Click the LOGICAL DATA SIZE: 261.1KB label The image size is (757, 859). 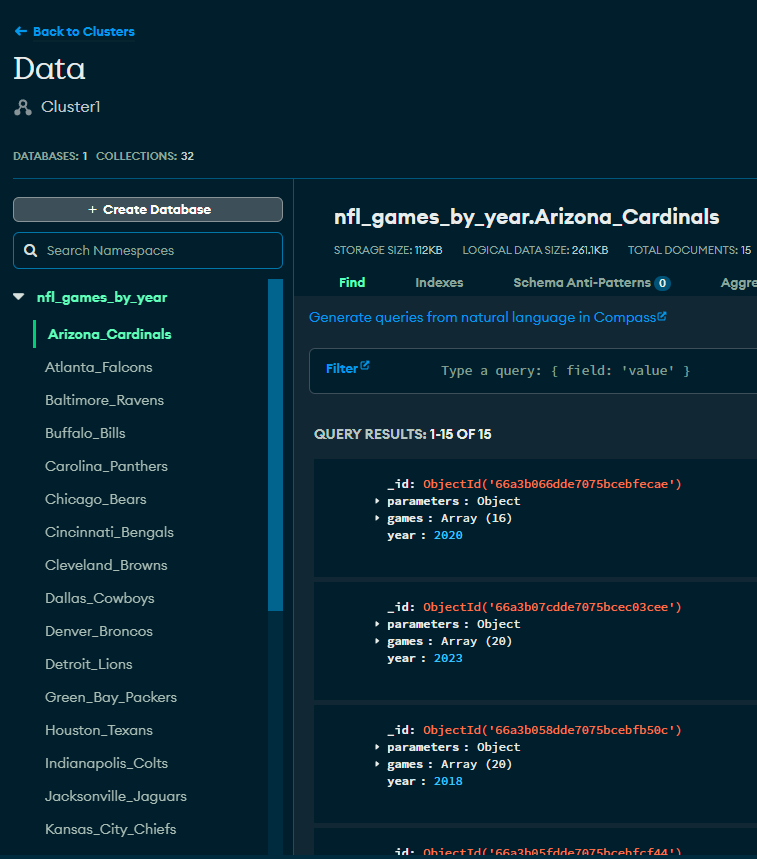[535, 250]
